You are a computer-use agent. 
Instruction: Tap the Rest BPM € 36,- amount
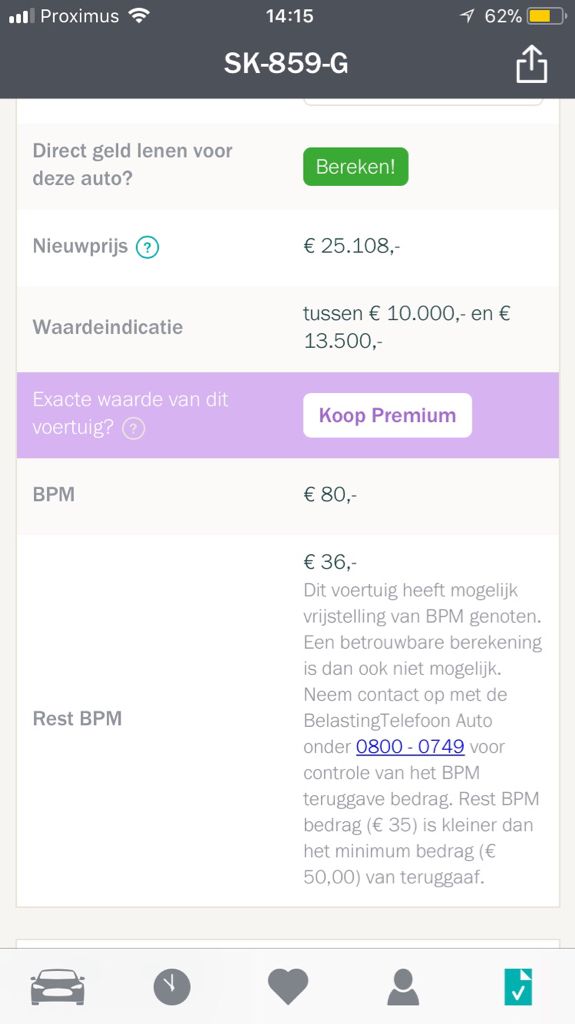tap(330, 562)
